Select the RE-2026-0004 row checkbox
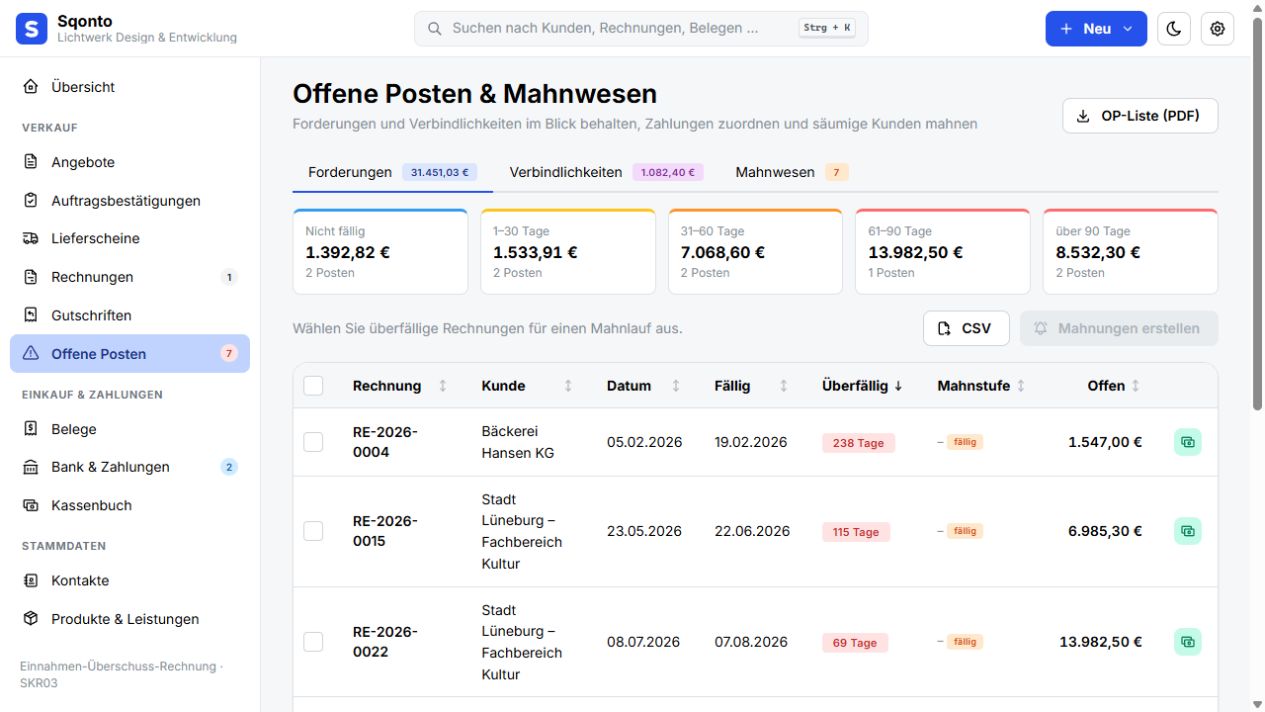 point(313,442)
